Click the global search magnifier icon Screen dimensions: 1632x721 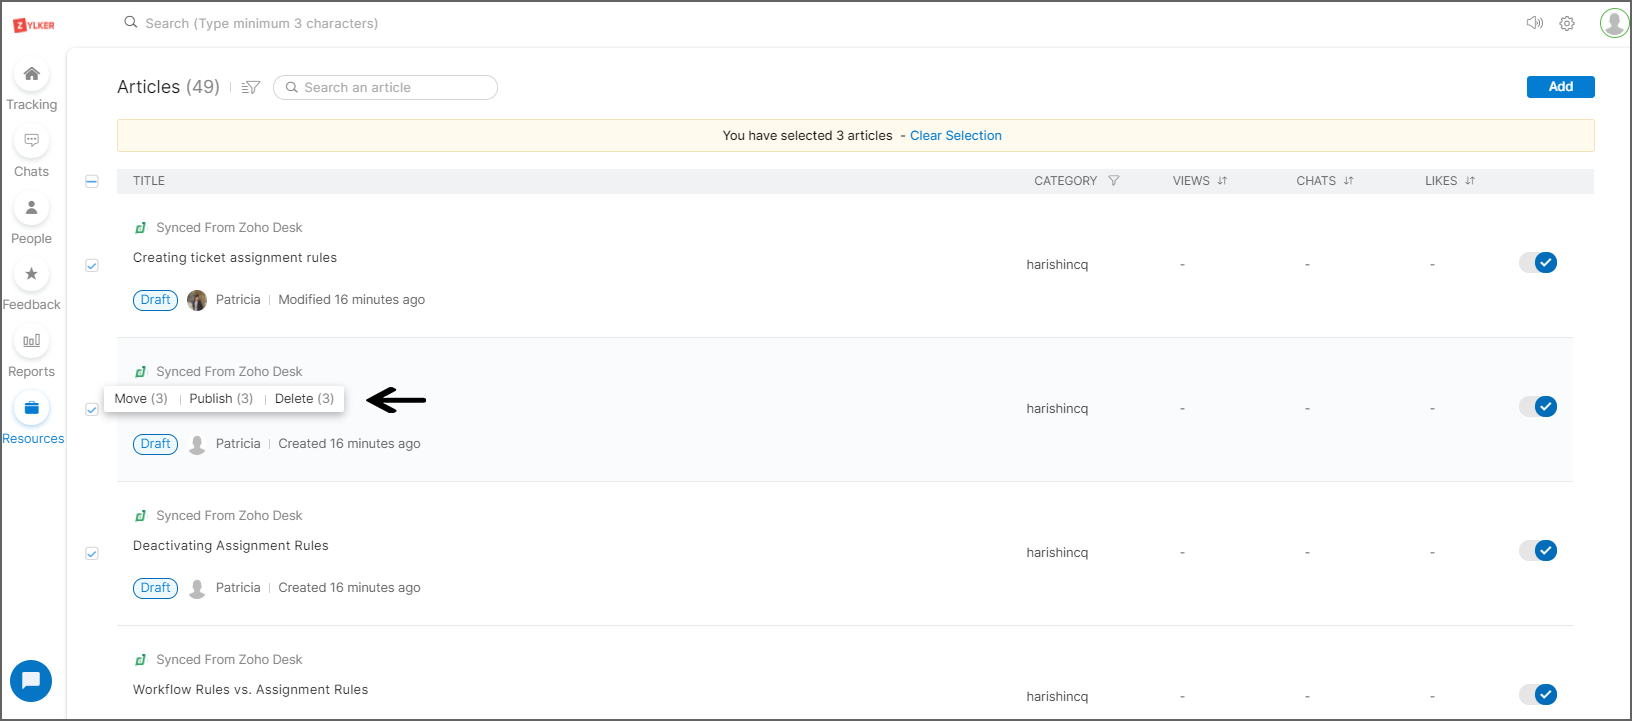pyautogui.click(x=131, y=22)
